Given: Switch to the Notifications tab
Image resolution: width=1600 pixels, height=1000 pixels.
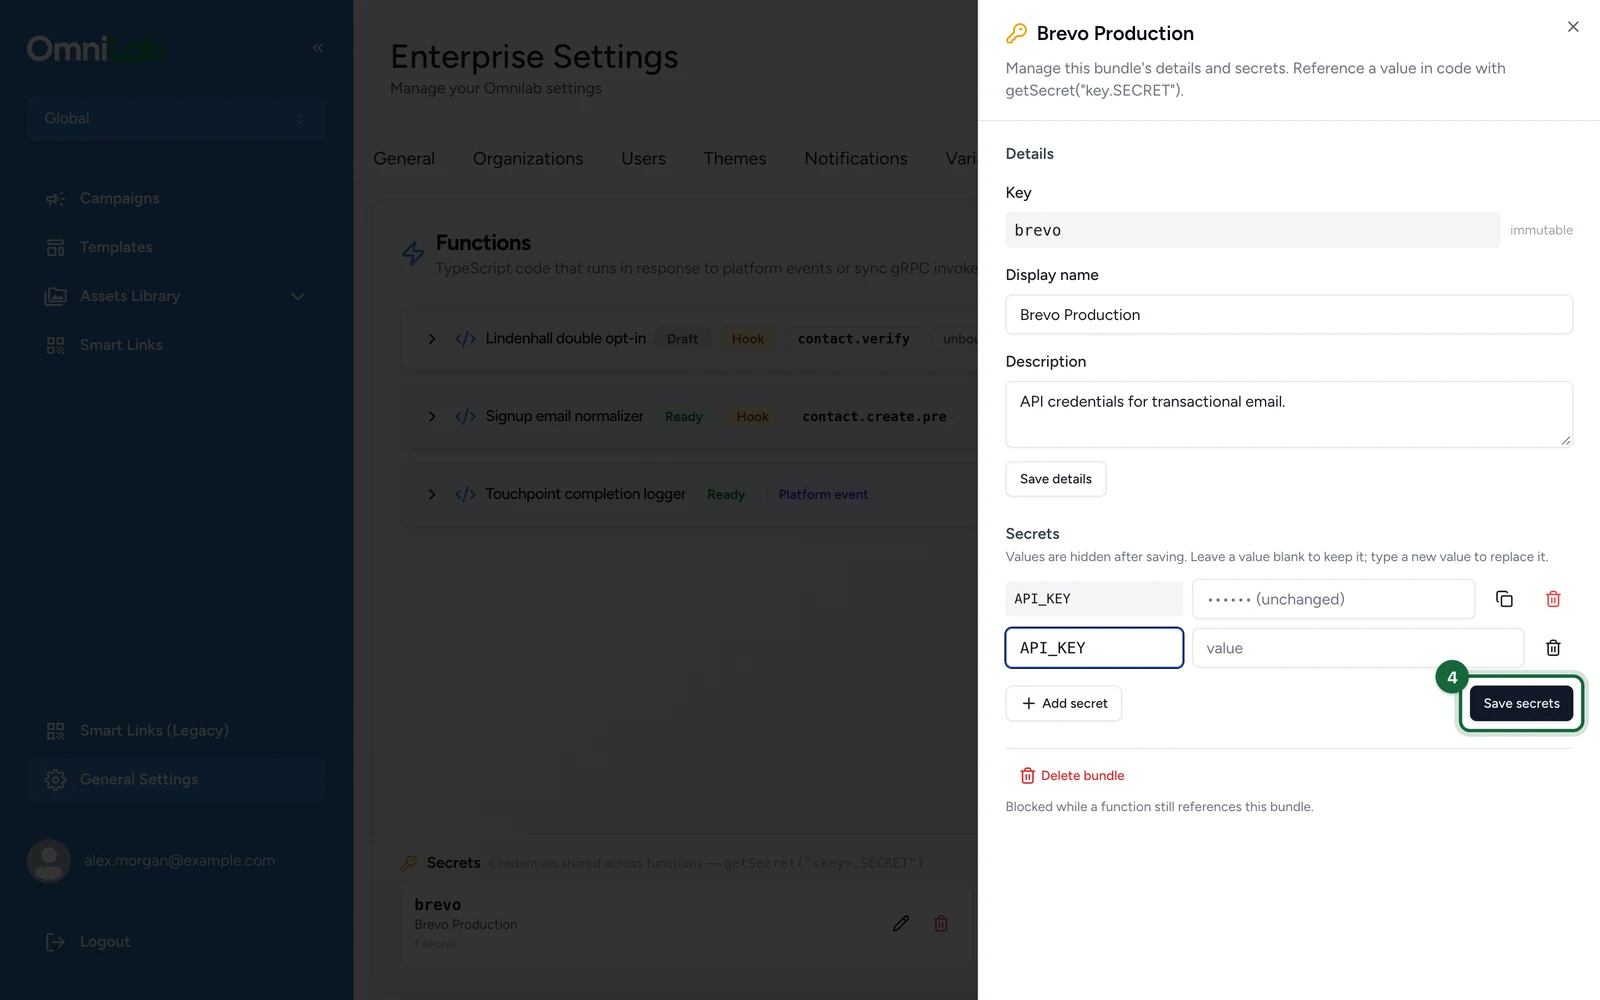Looking at the screenshot, I should [x=856, y=158].
